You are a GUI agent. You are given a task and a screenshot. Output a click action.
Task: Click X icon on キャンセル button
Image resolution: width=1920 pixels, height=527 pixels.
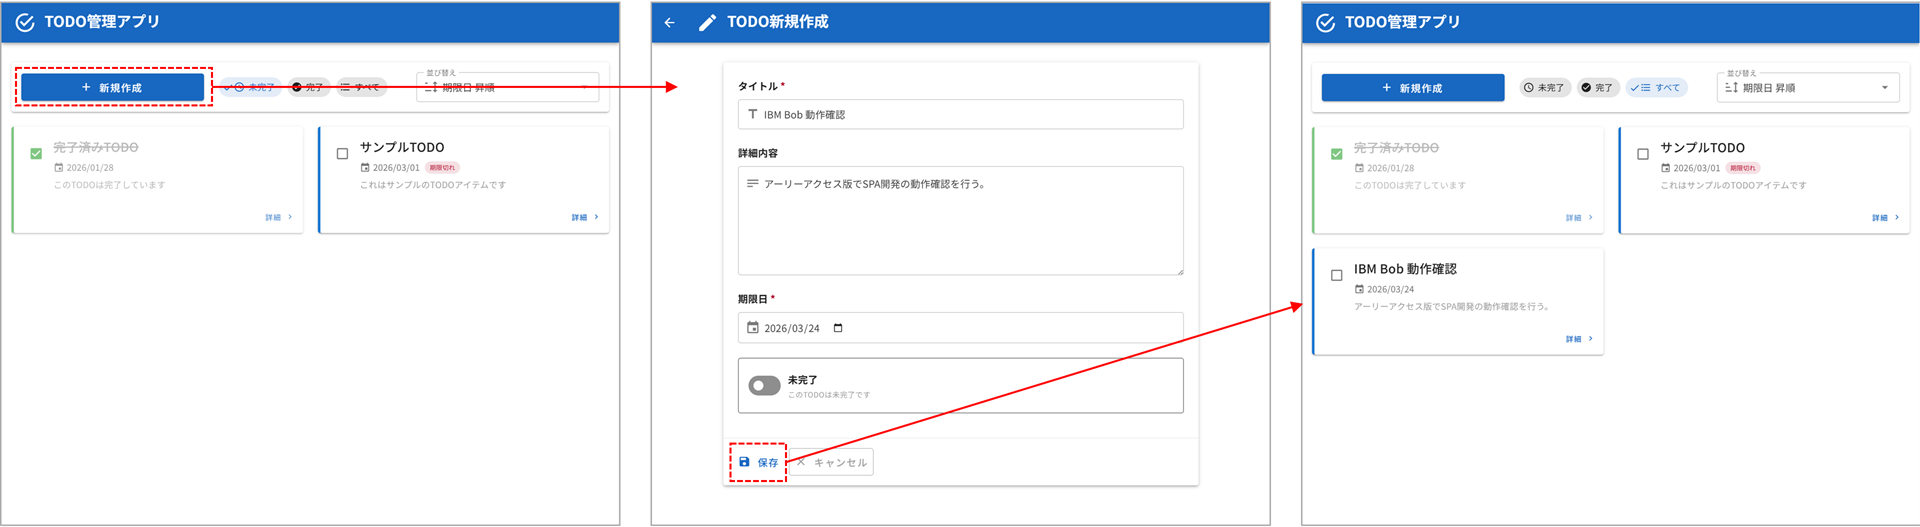[x=801, y=462]
